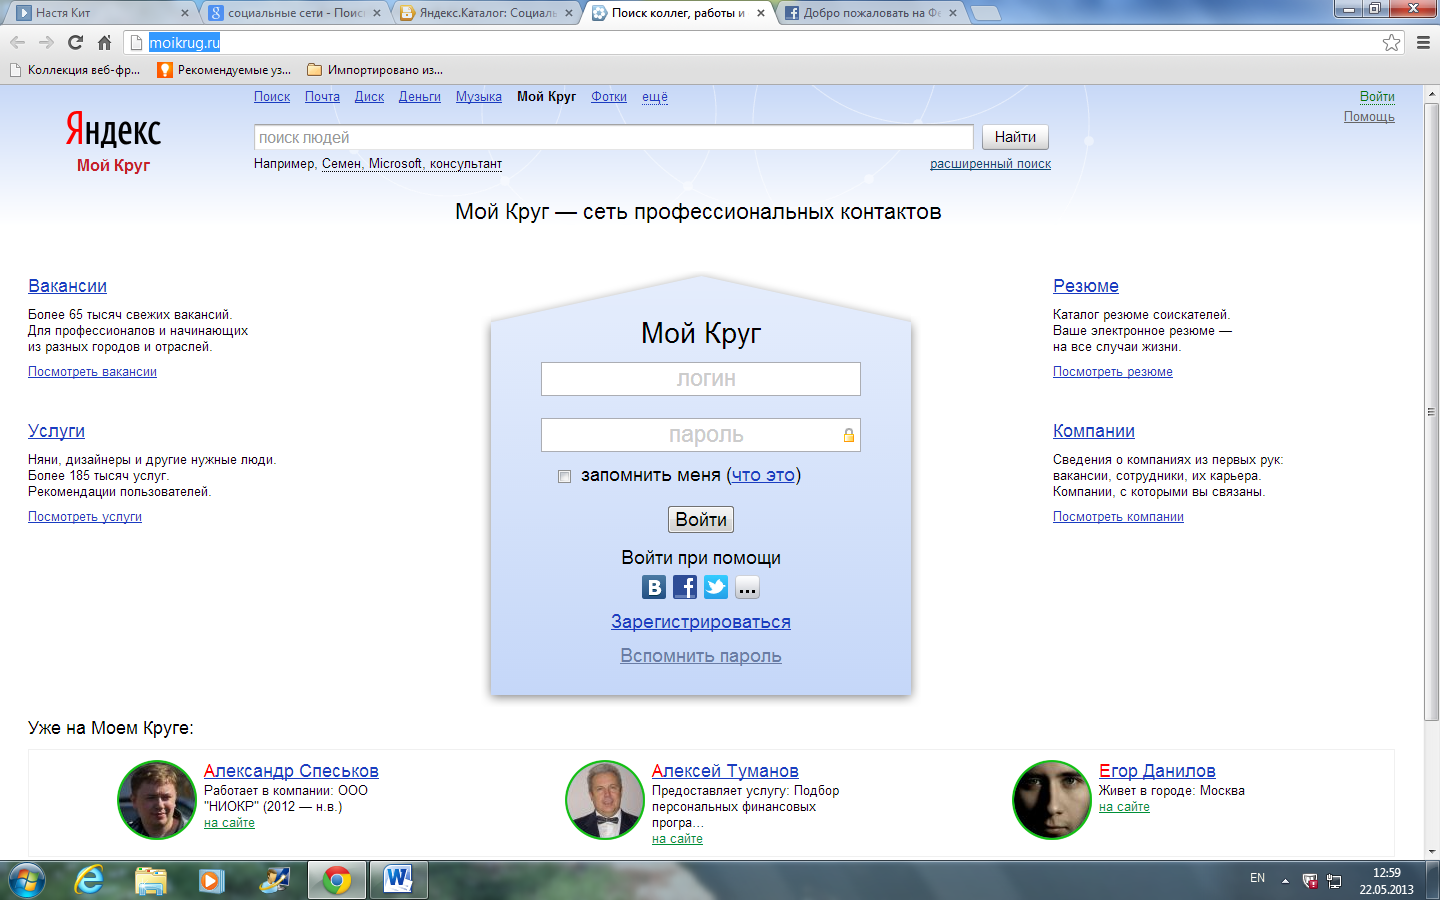This screenshot has height=900, width=1440.
Task: Open the new tab button
Action: (x=985, y=13)
